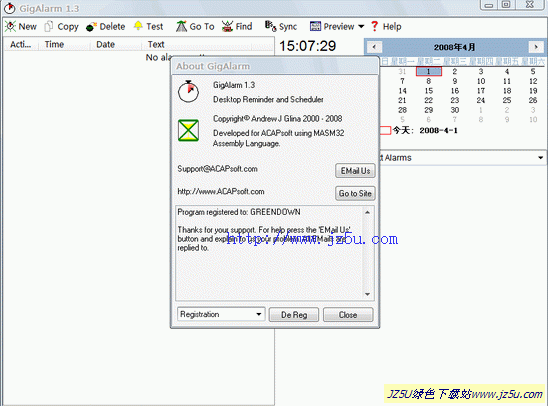Viewport: 548px width, 406px height.
Task: Click the New alarm toolbar icon
Action: tap(10, 27)
